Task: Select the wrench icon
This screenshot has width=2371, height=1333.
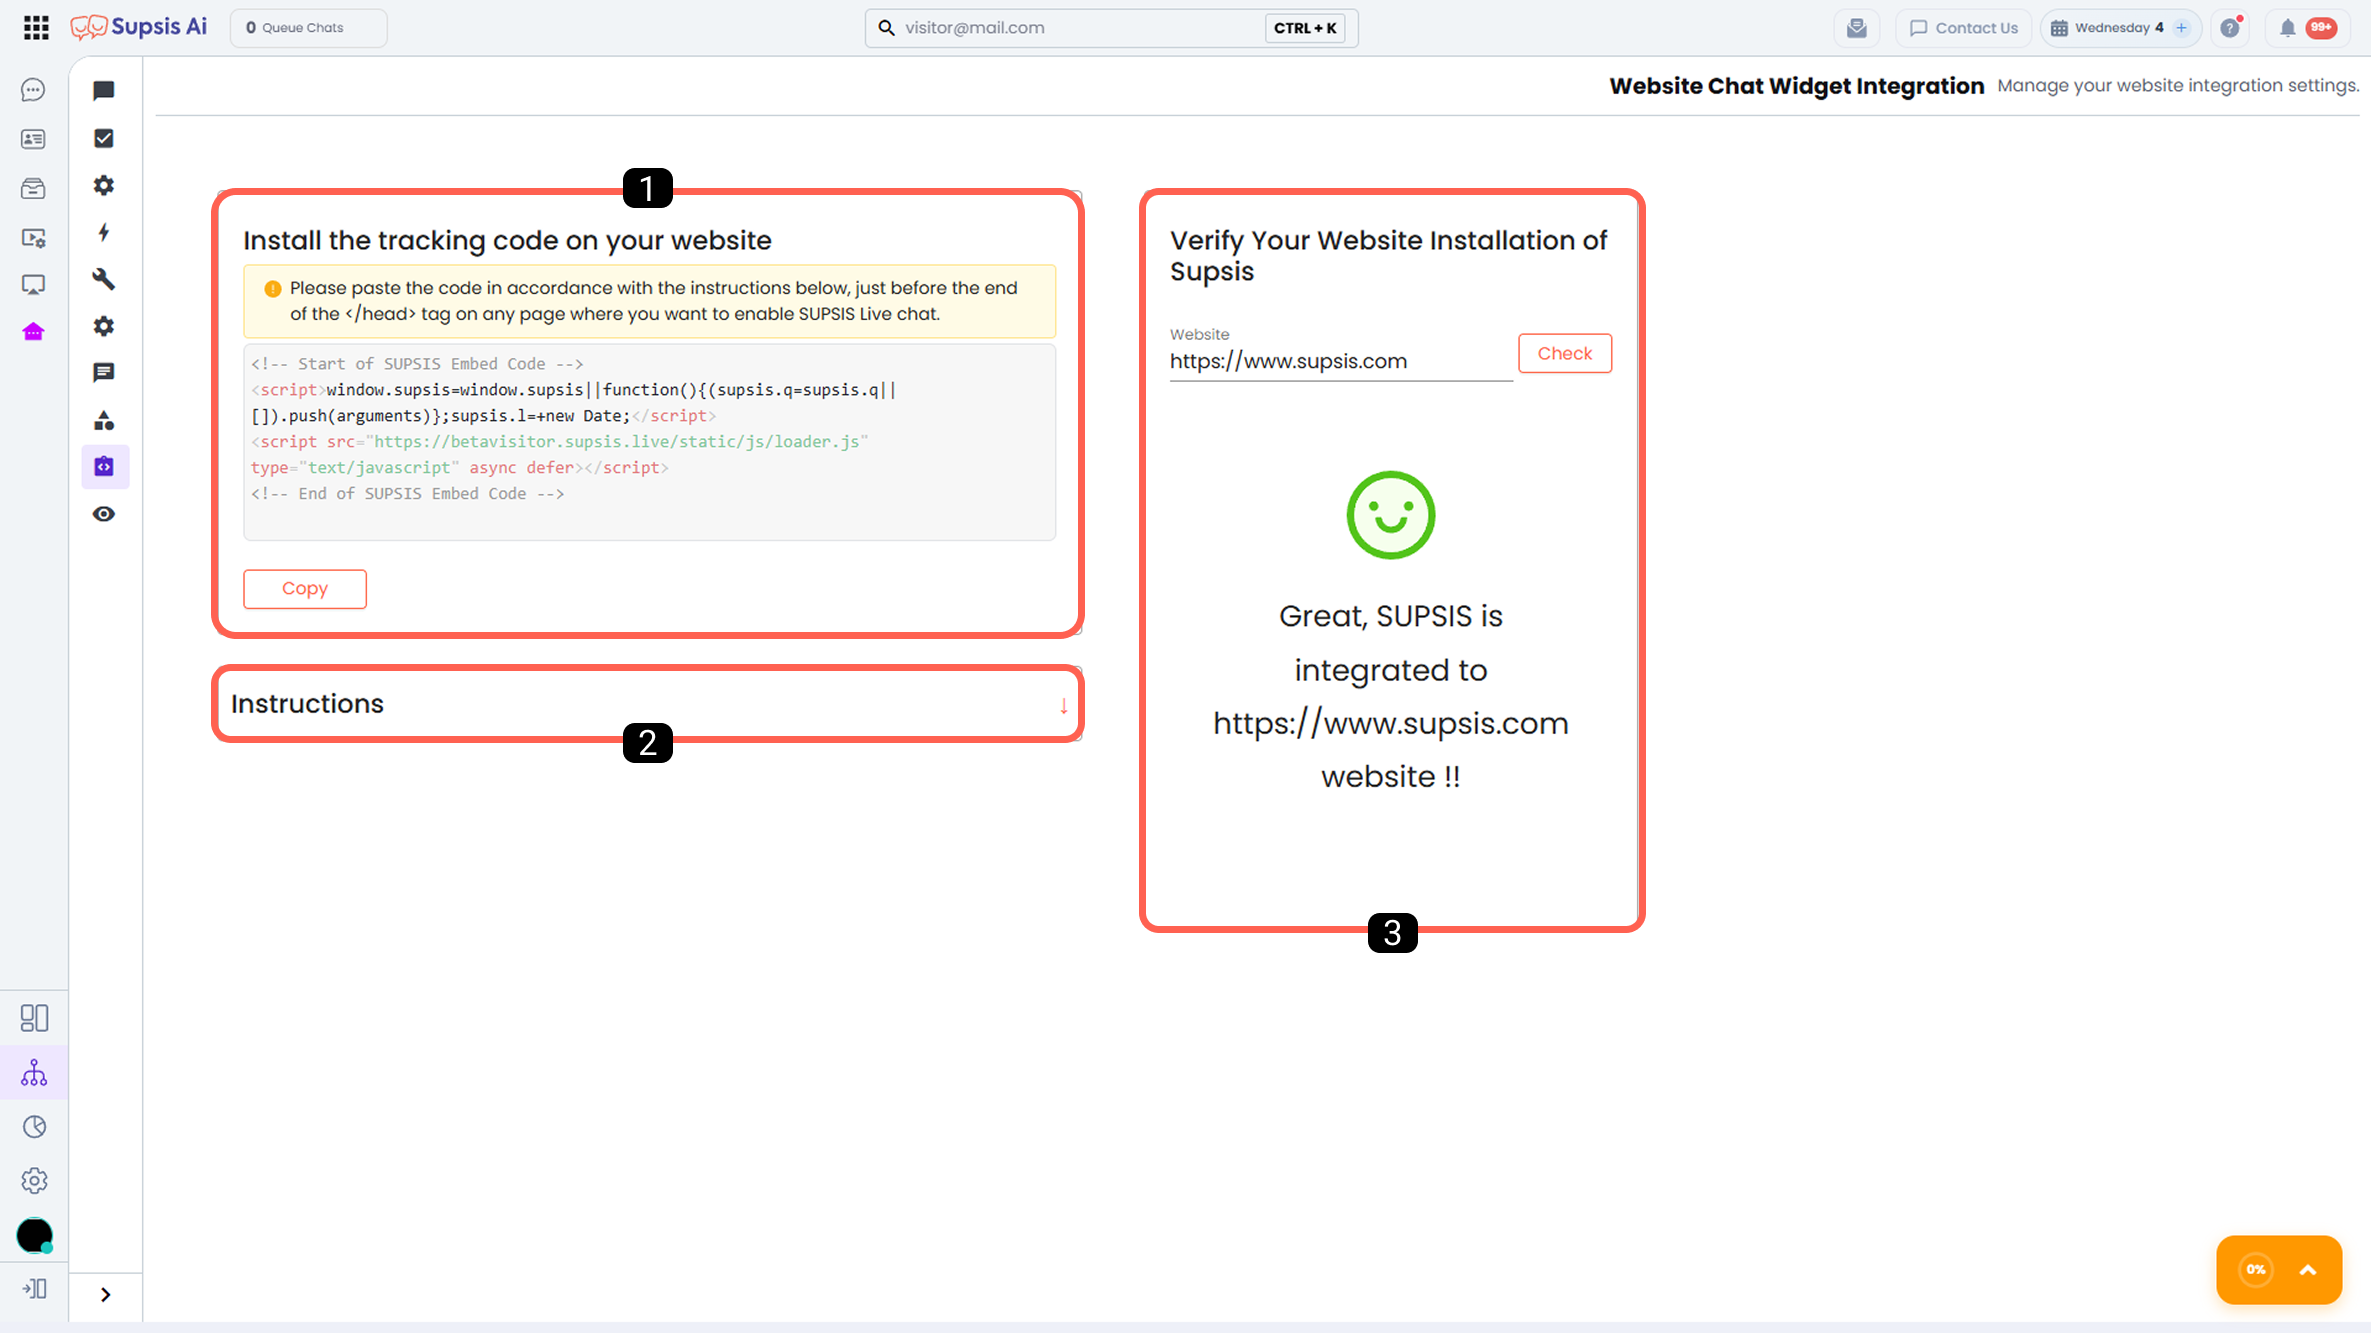Action: pyautogui.click(x=104, y=279)
